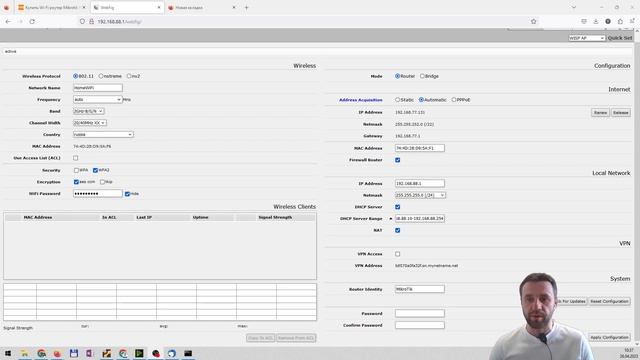Viewport: 640px width, 360px height.
Task: Open the black console window taskbar icon
Action: pos(188,353)
